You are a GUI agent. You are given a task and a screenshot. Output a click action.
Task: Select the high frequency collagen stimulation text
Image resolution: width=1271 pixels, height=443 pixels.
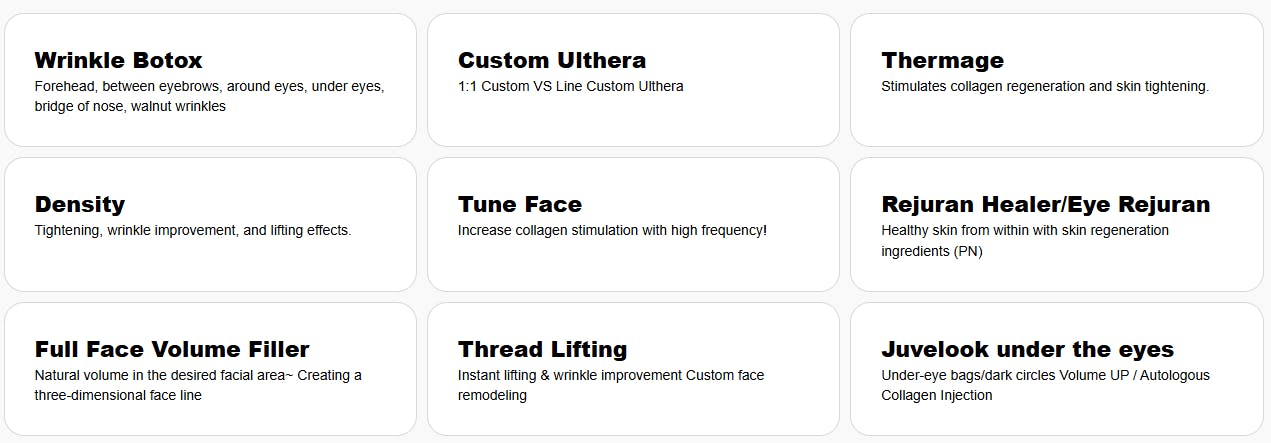(612, 230)
